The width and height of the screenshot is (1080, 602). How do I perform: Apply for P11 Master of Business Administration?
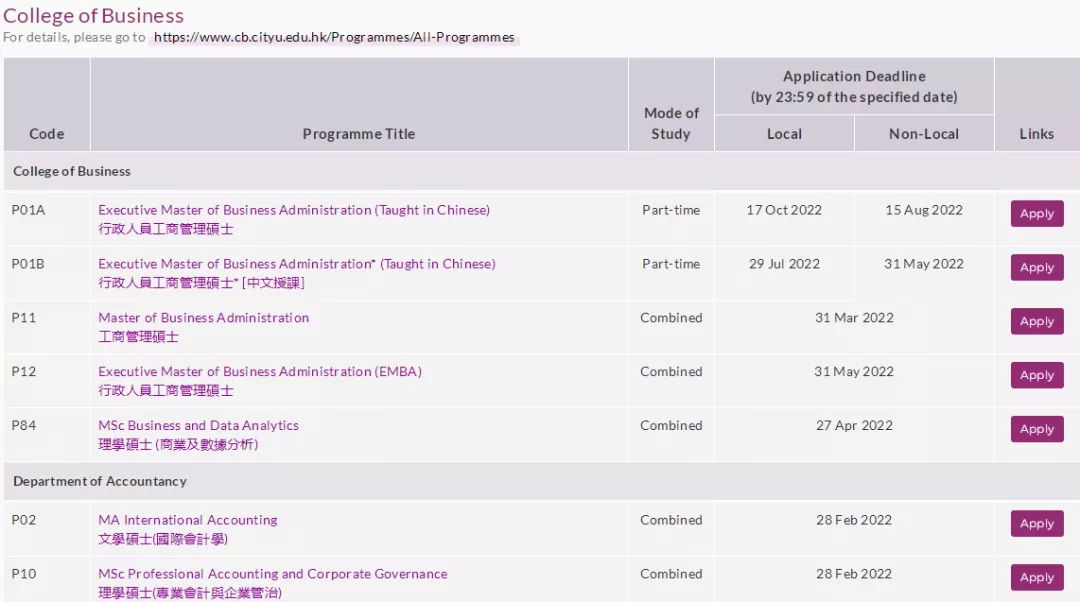click(x=1037, y=321)
